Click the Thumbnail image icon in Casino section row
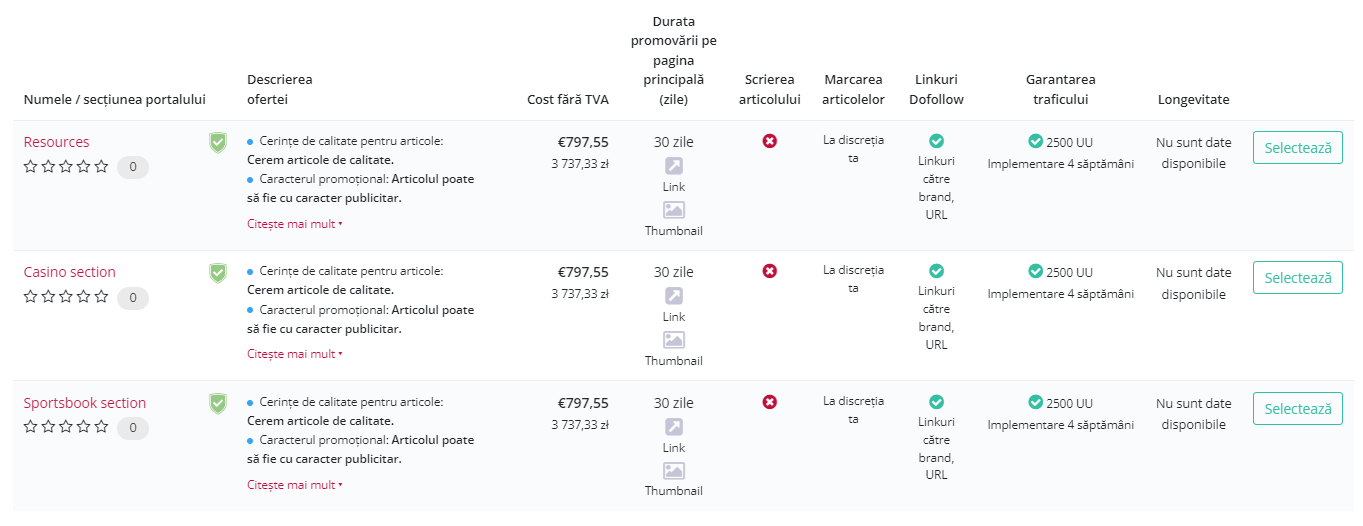Image resolution: width=1363 pixels, height=526 pixels. click(x=674, y=340)
